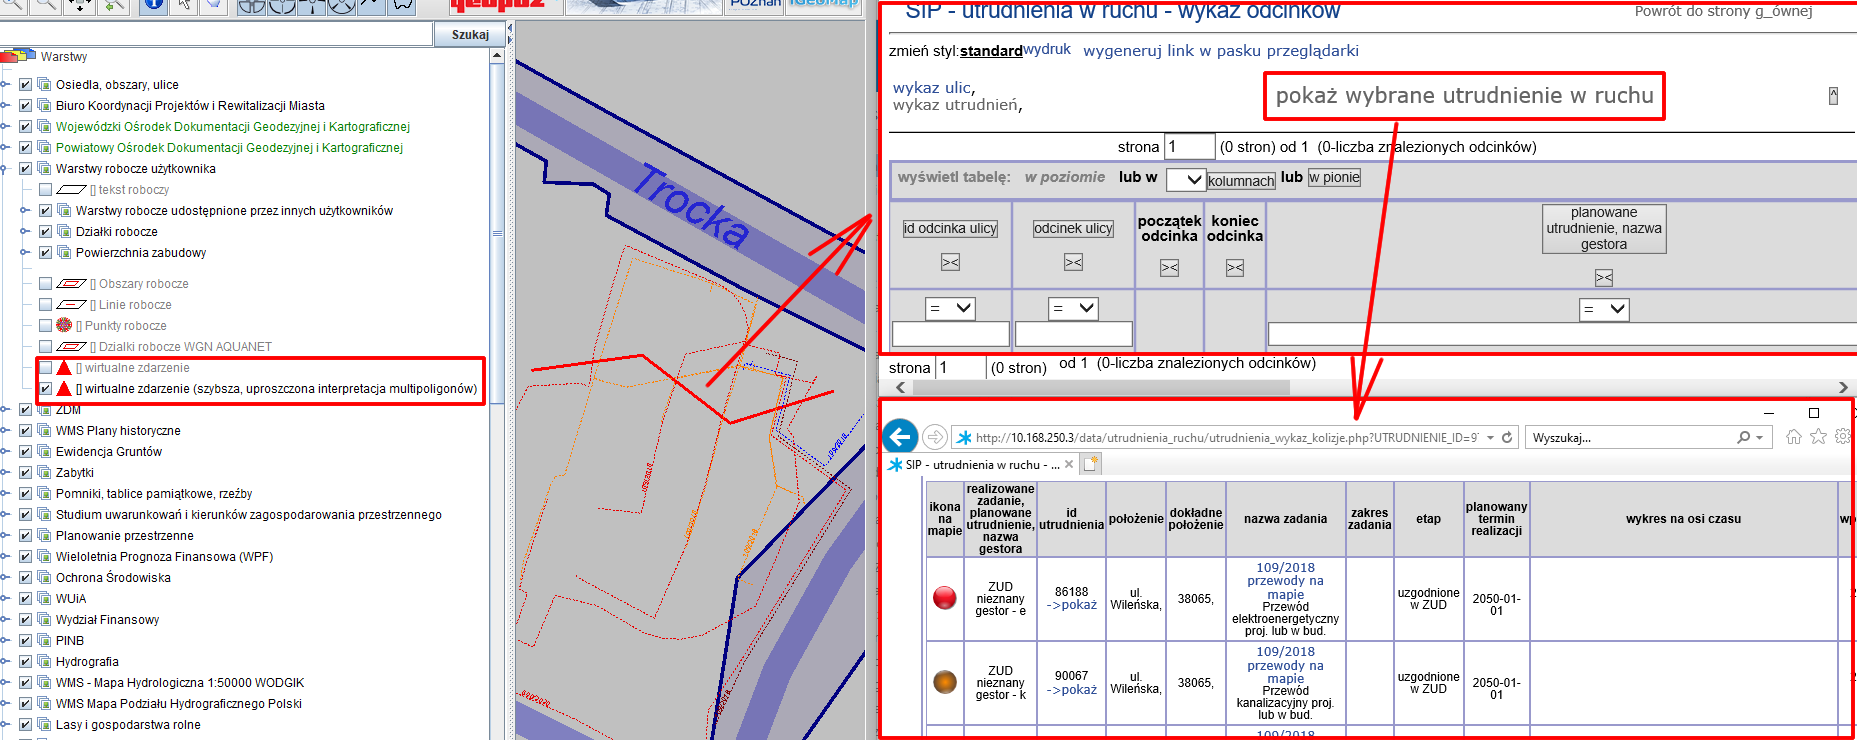
Task: Select the 'SIP - utrudnienia w ruchu' browser tab
Action: [x=975, y=465]
